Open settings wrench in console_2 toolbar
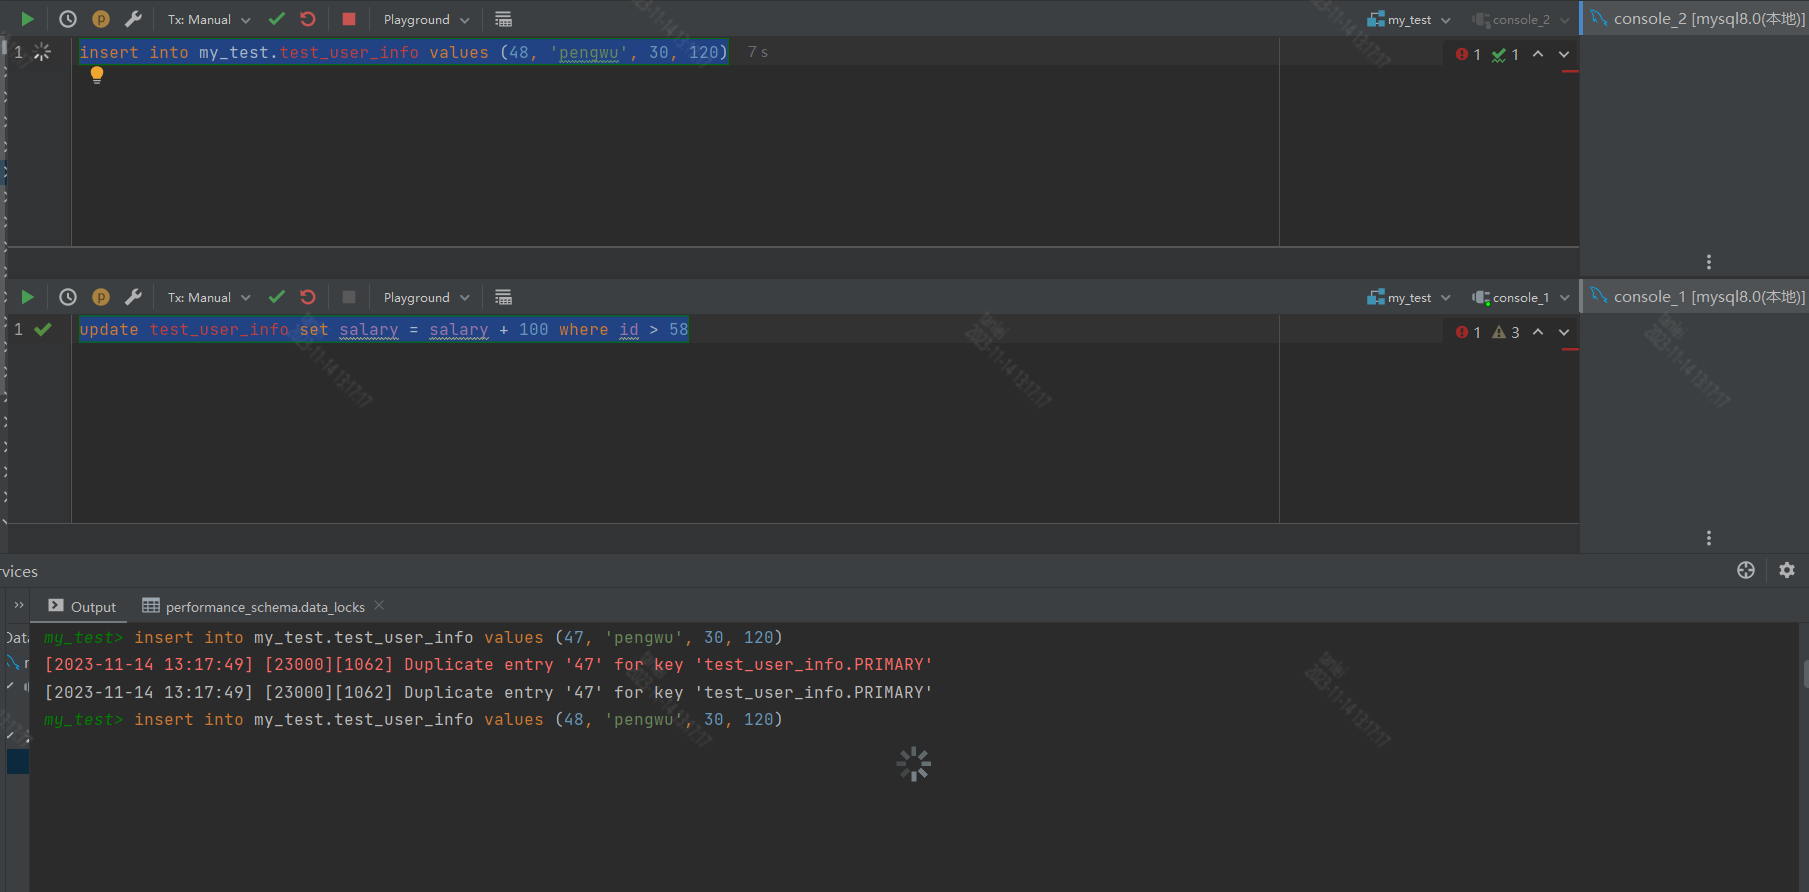This screenshot has width=1809, height=892. pos(133,19)
